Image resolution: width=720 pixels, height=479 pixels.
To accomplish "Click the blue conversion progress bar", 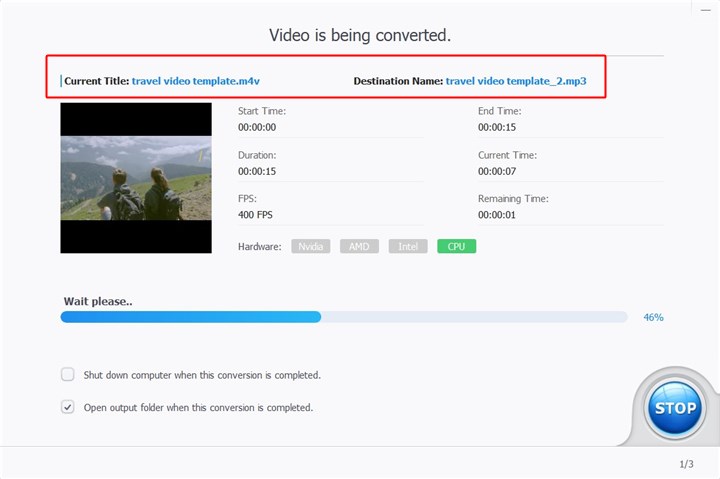I will click(344, 317).
